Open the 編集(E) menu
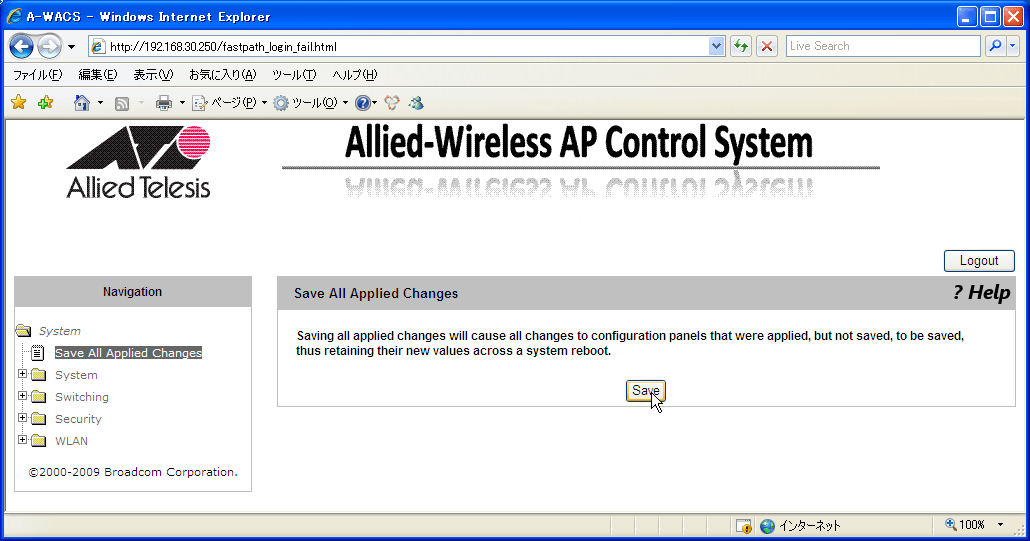The height and width of the screenshot is (541, 1030). 98,75
